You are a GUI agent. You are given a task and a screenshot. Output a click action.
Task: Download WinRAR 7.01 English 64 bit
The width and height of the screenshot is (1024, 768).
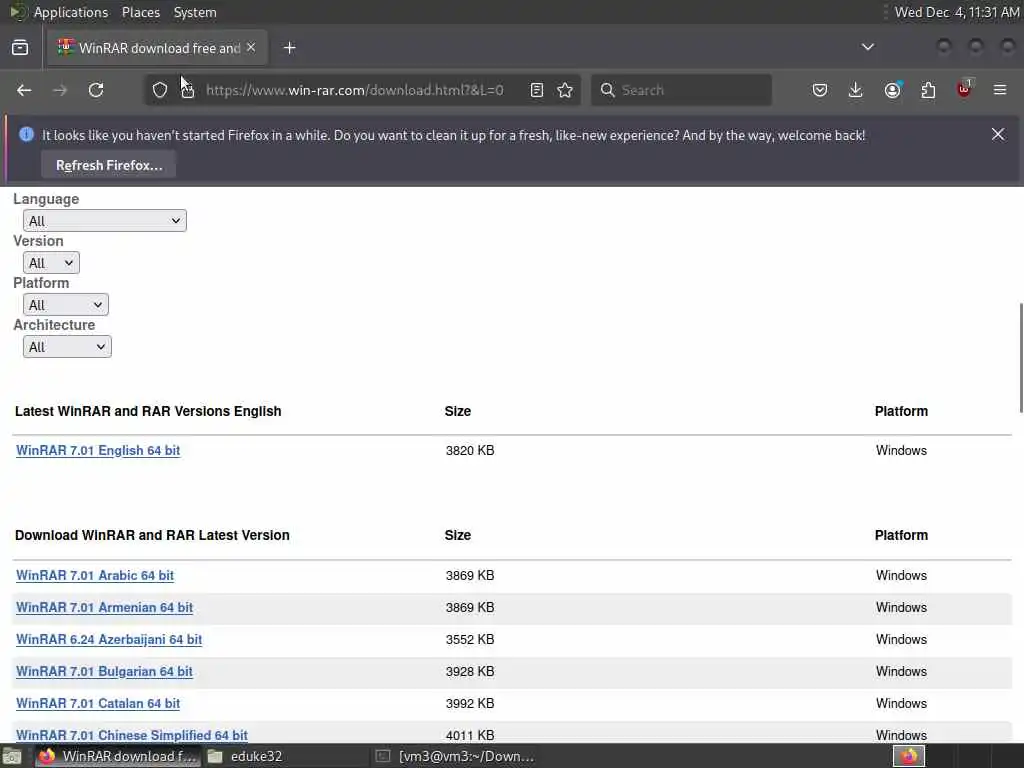98,451
